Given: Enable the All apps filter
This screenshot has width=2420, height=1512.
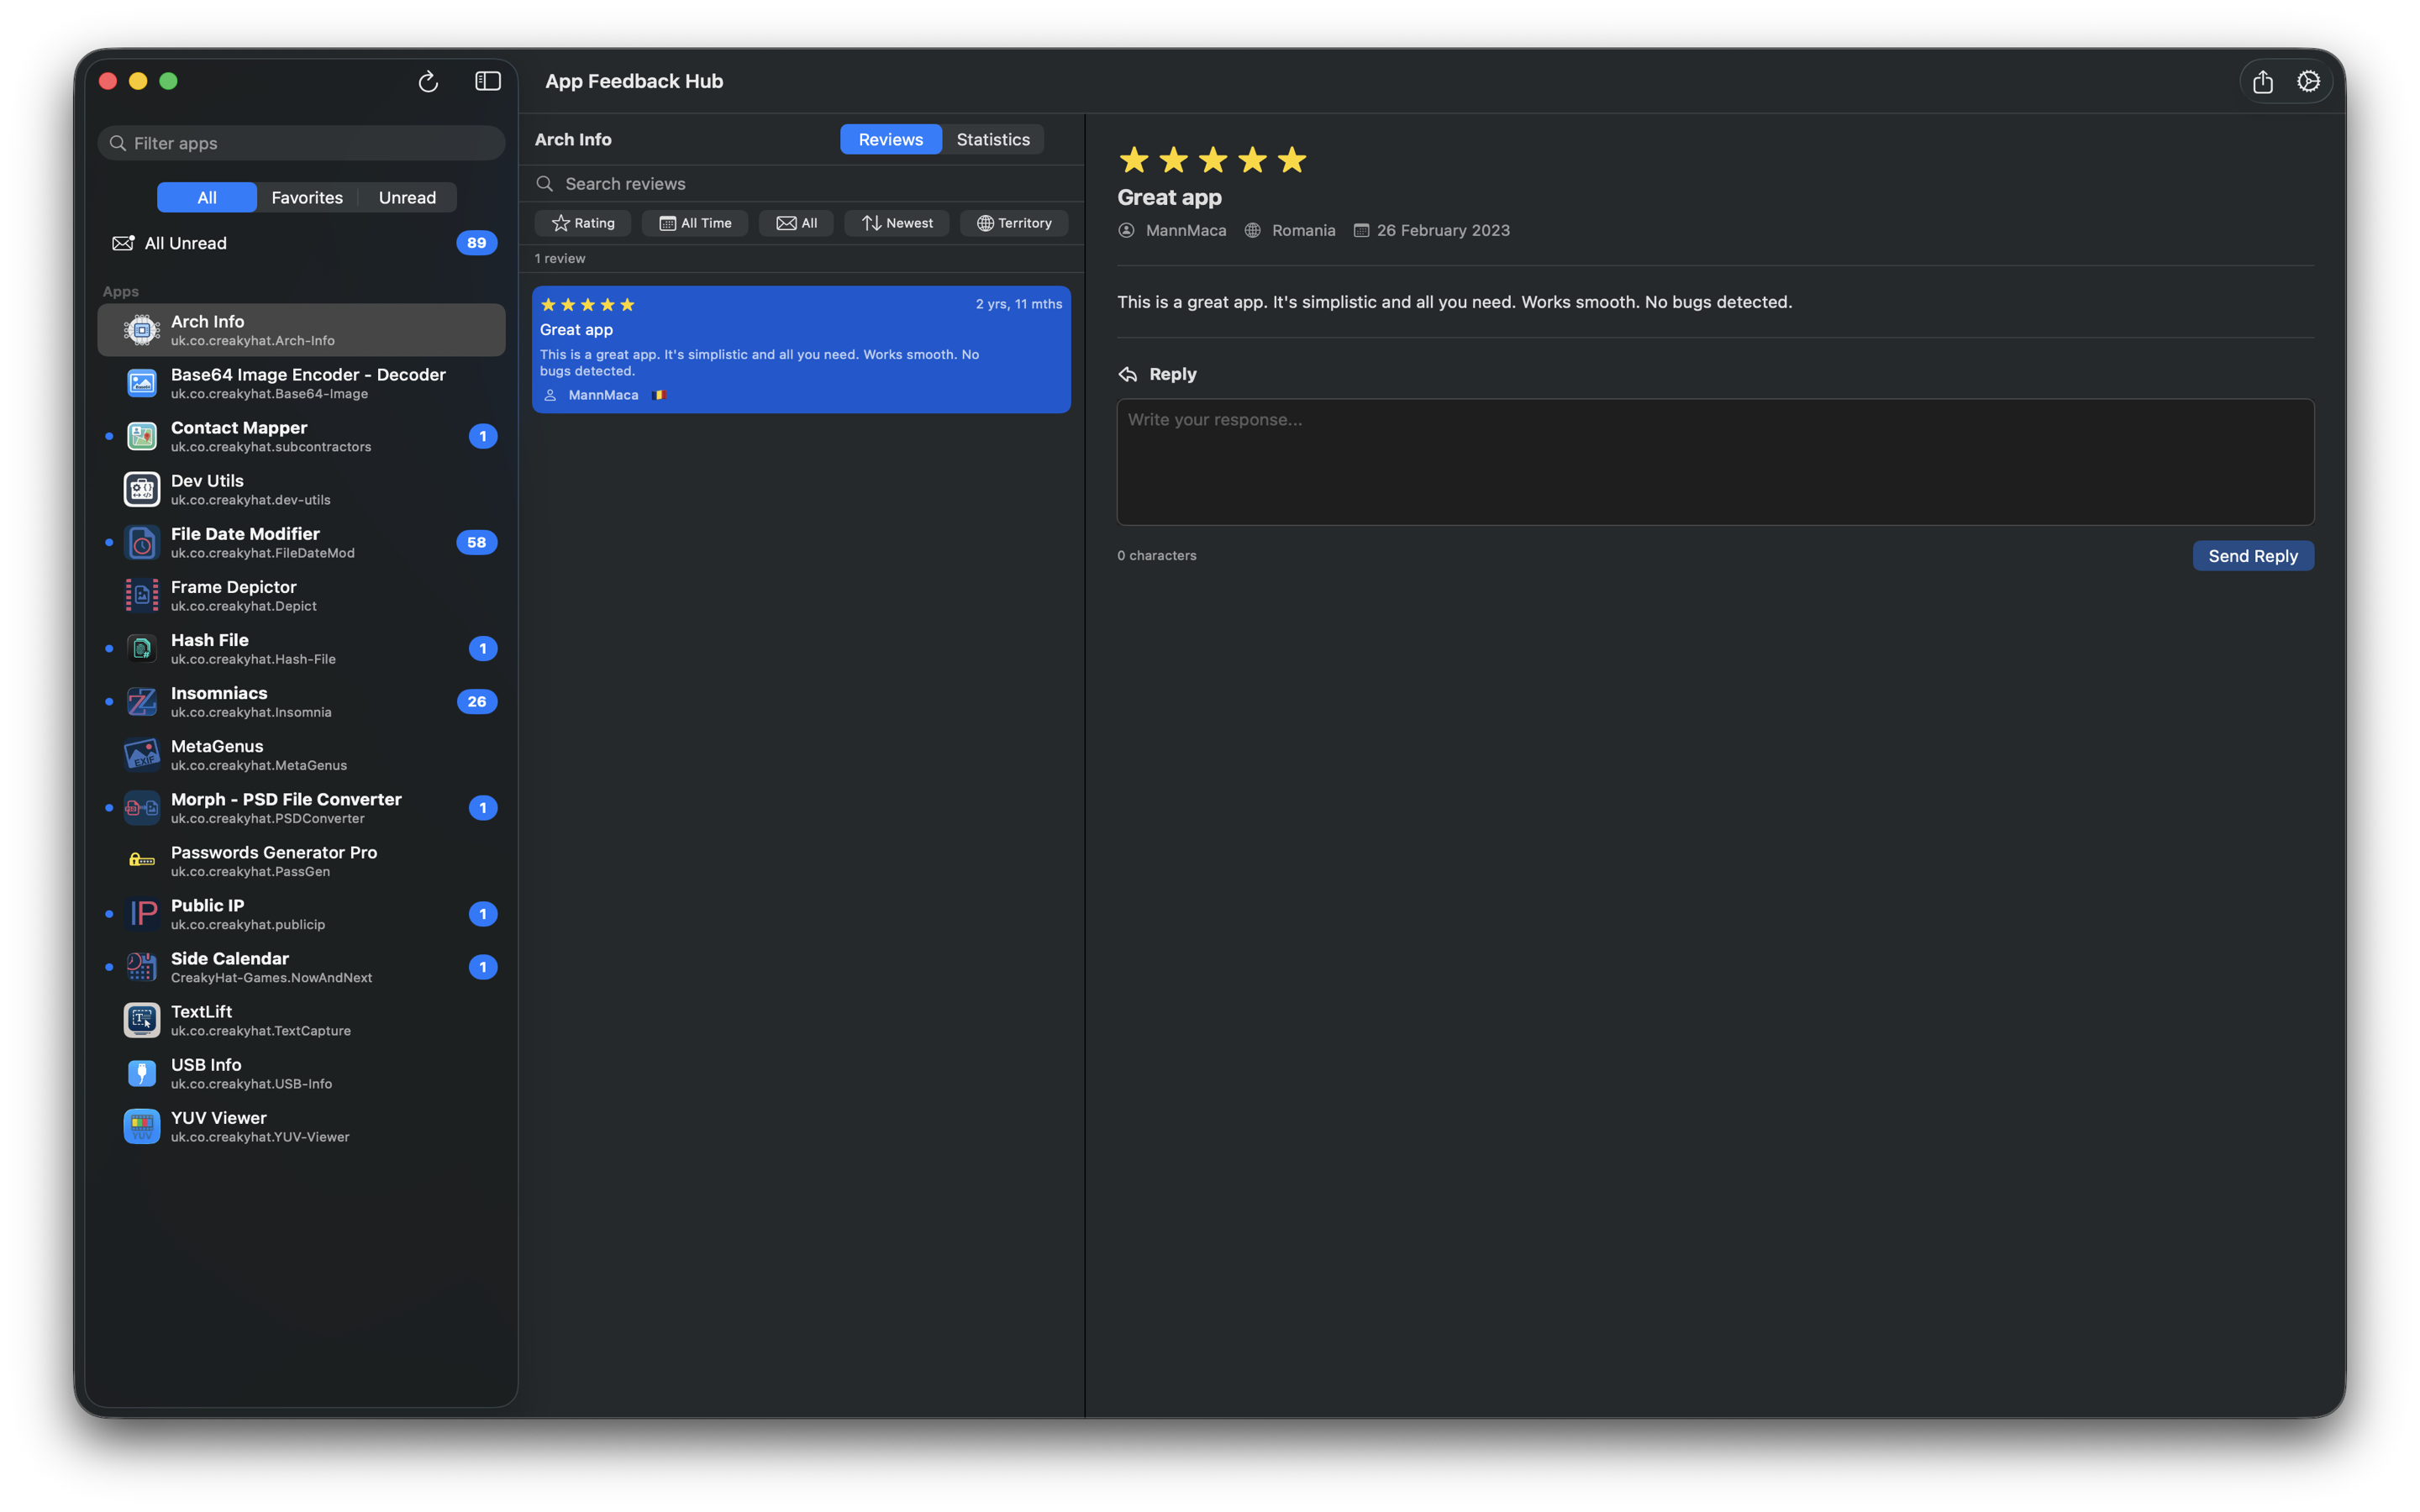Looking at the screenshot, I should [x=205, y=197].
